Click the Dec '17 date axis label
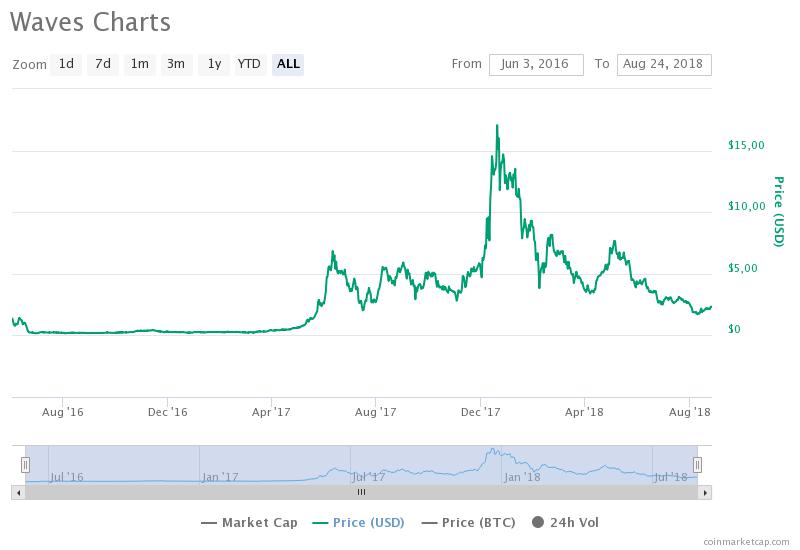Image resolution: width=800 pixels, height=550 pixels. point(481,412)
